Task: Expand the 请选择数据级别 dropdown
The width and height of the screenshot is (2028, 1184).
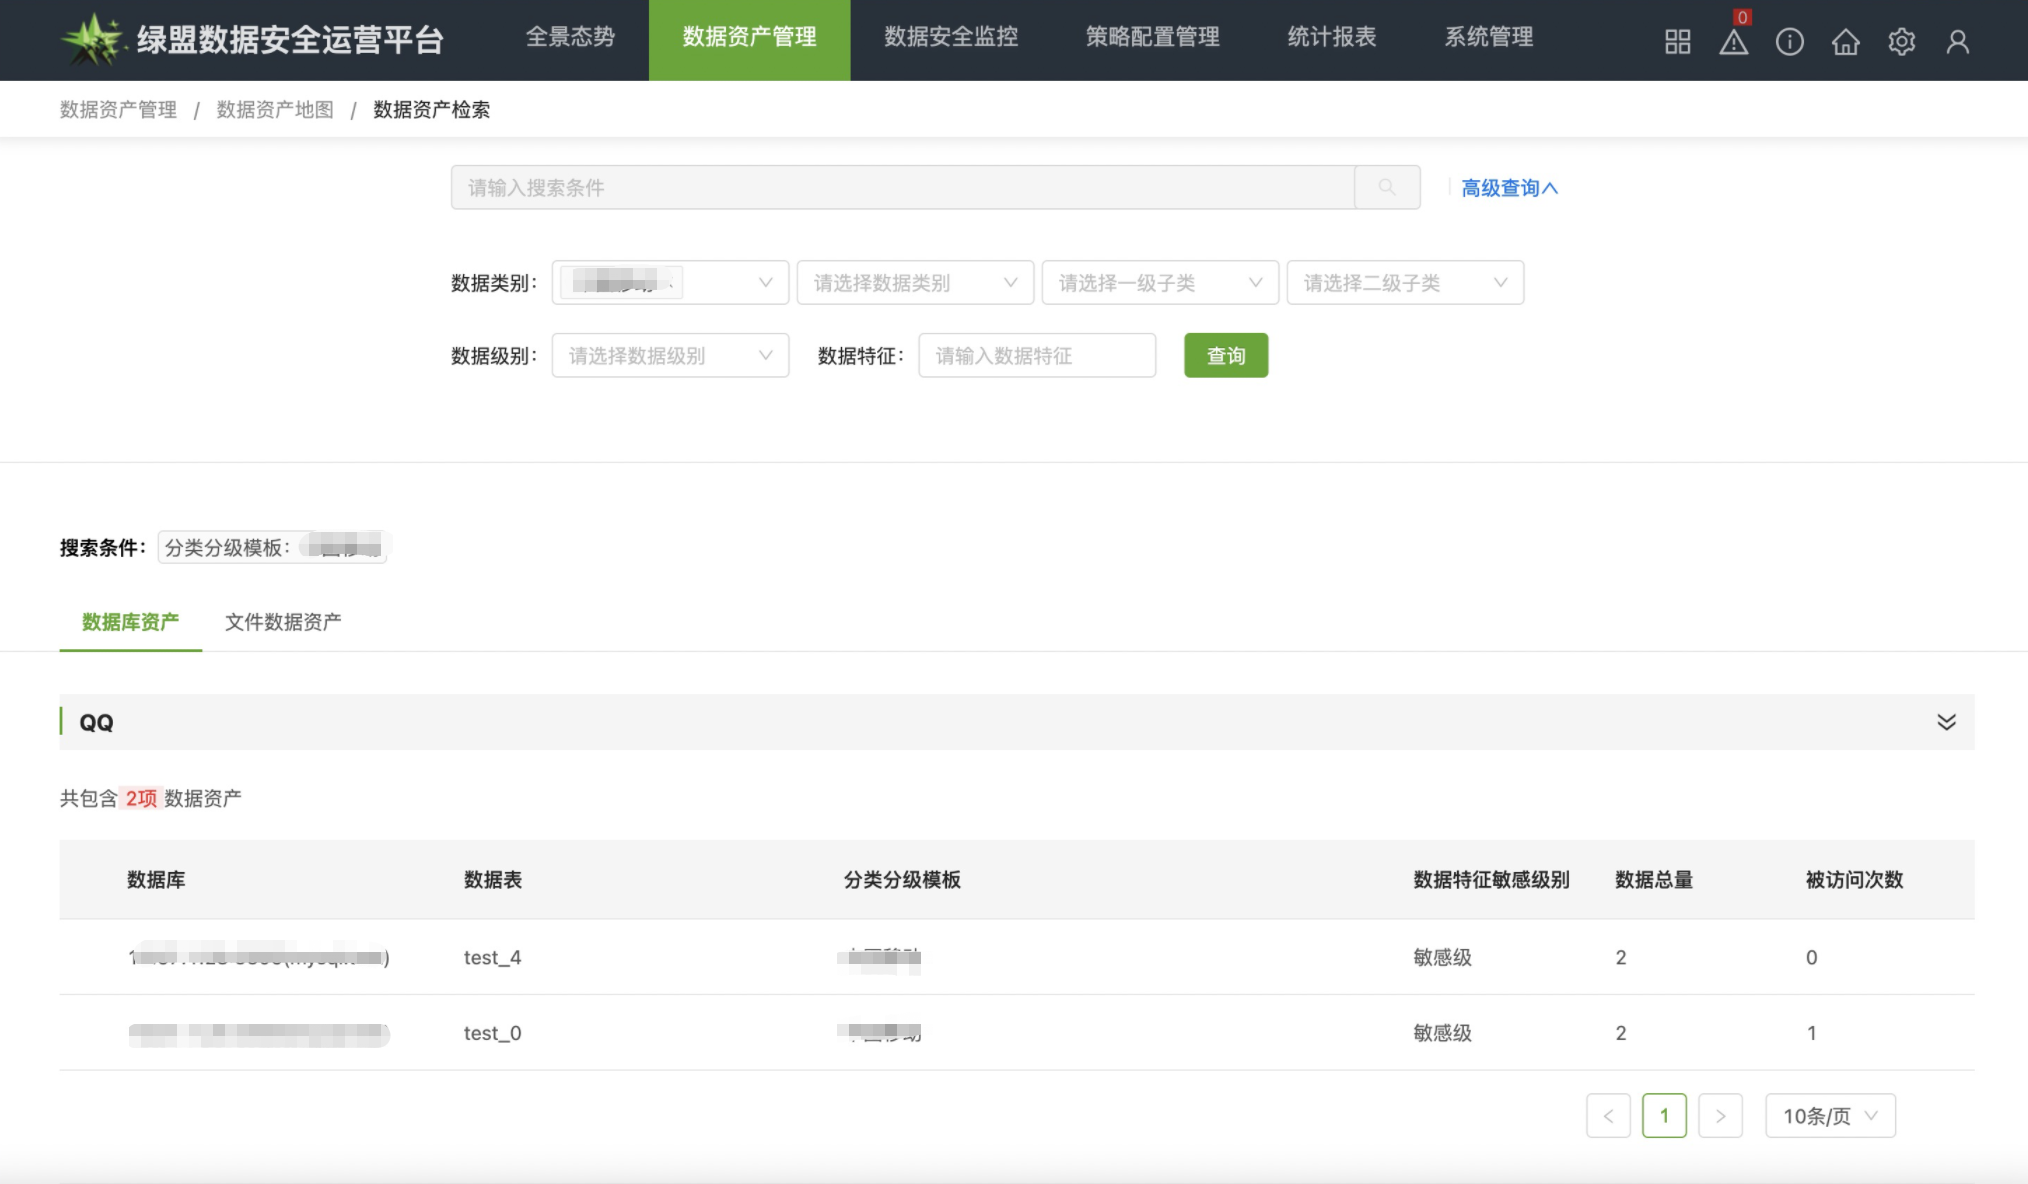Action: pyautogui.click(x=669, y=356)
